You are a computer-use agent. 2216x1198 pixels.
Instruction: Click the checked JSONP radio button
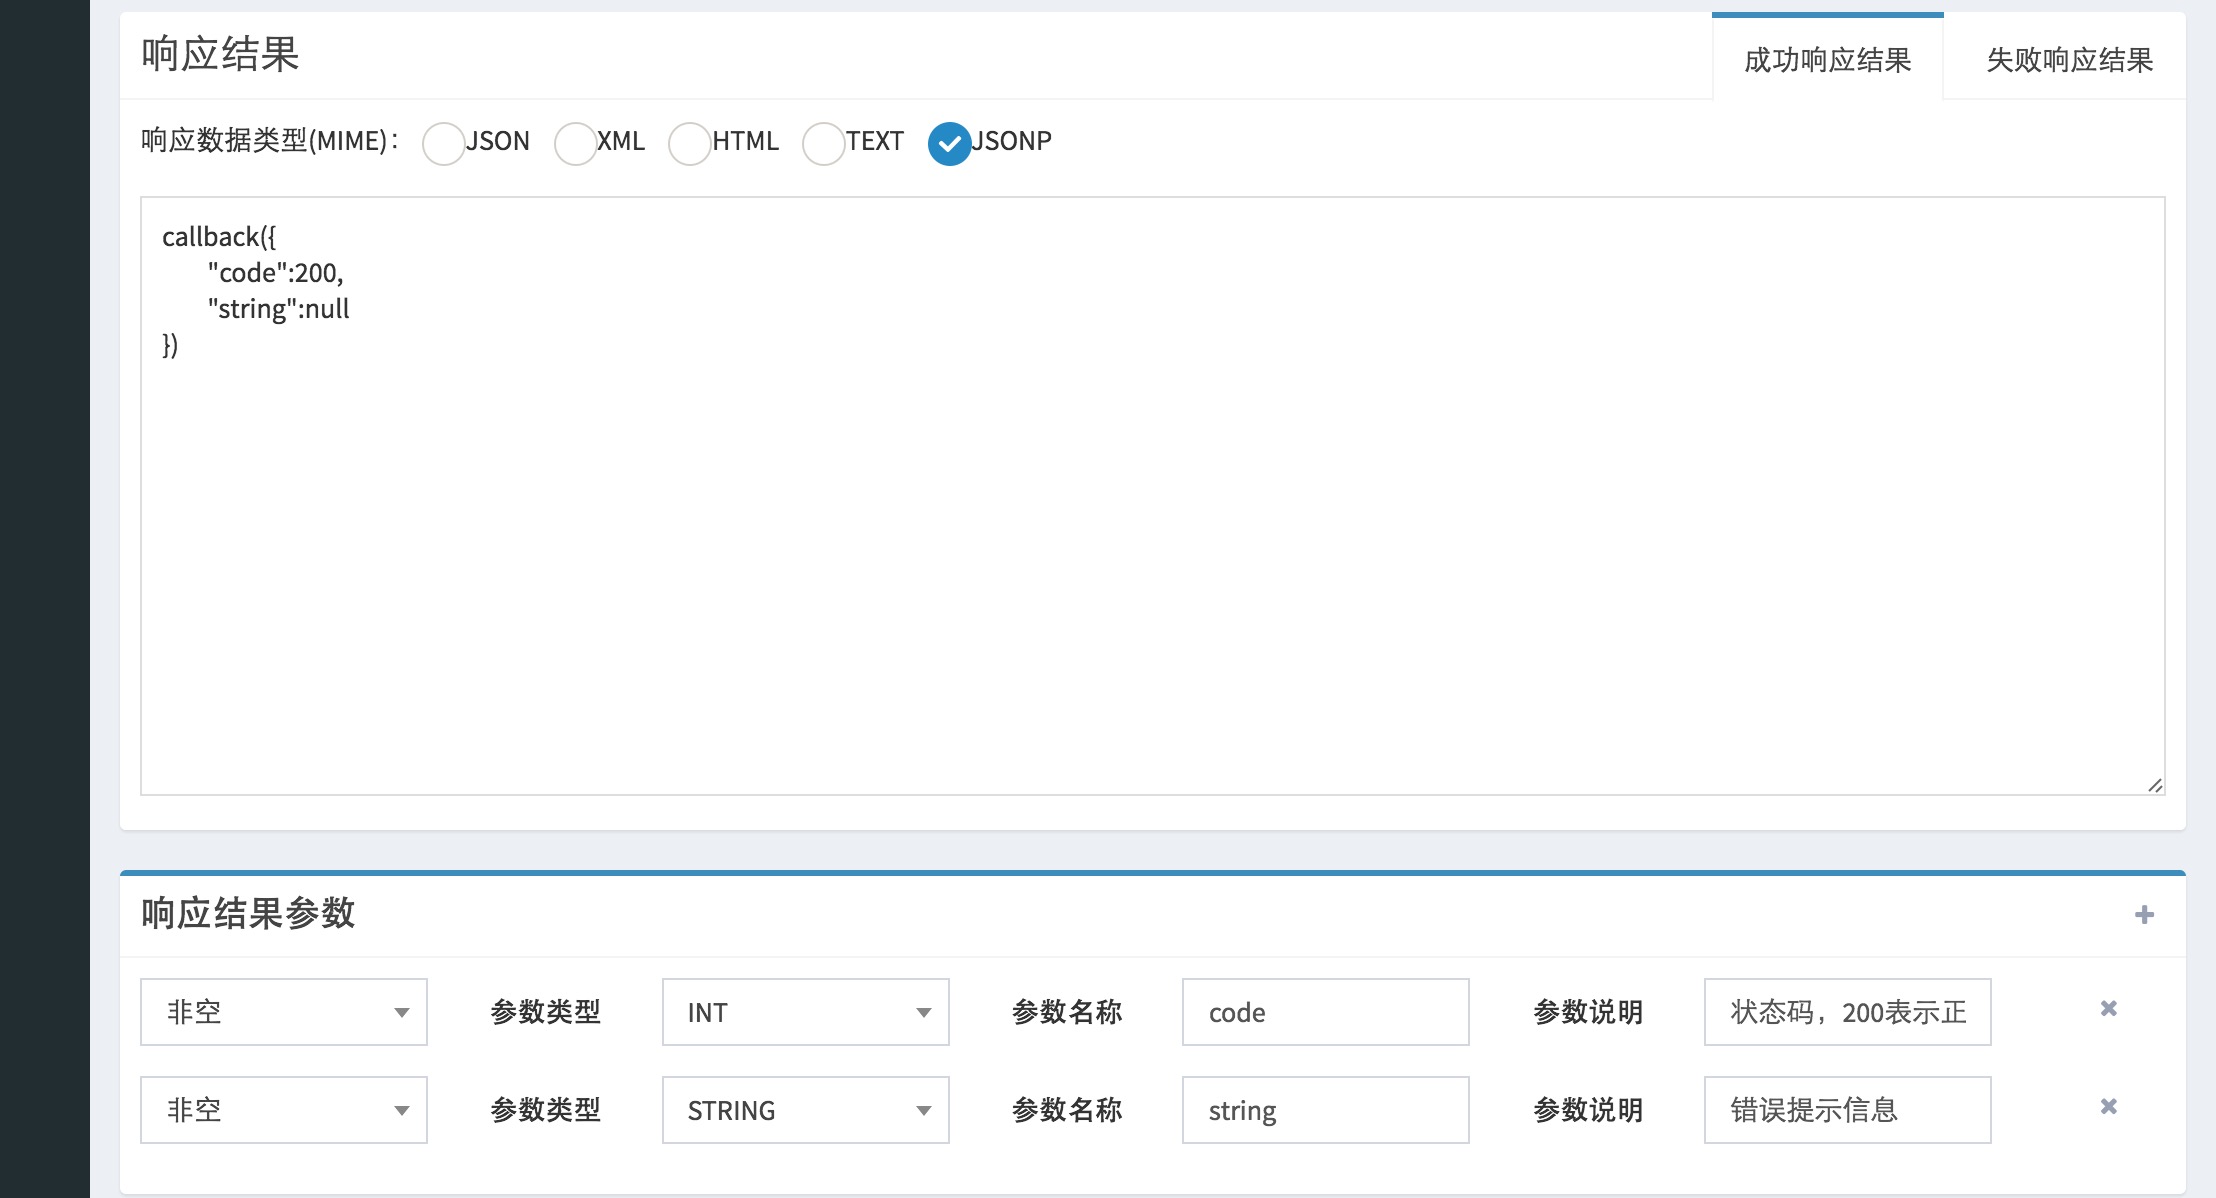pyautogui.click(x=949, y=143)
